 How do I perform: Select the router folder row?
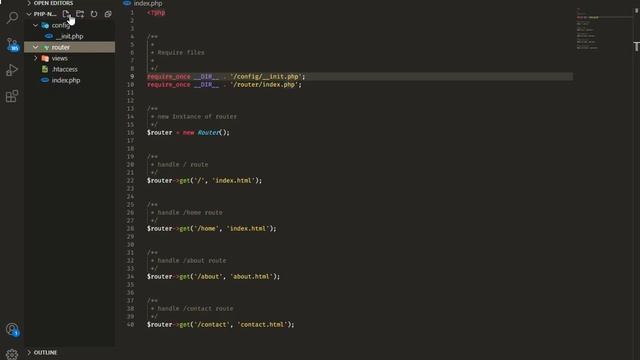coord(69,47)
